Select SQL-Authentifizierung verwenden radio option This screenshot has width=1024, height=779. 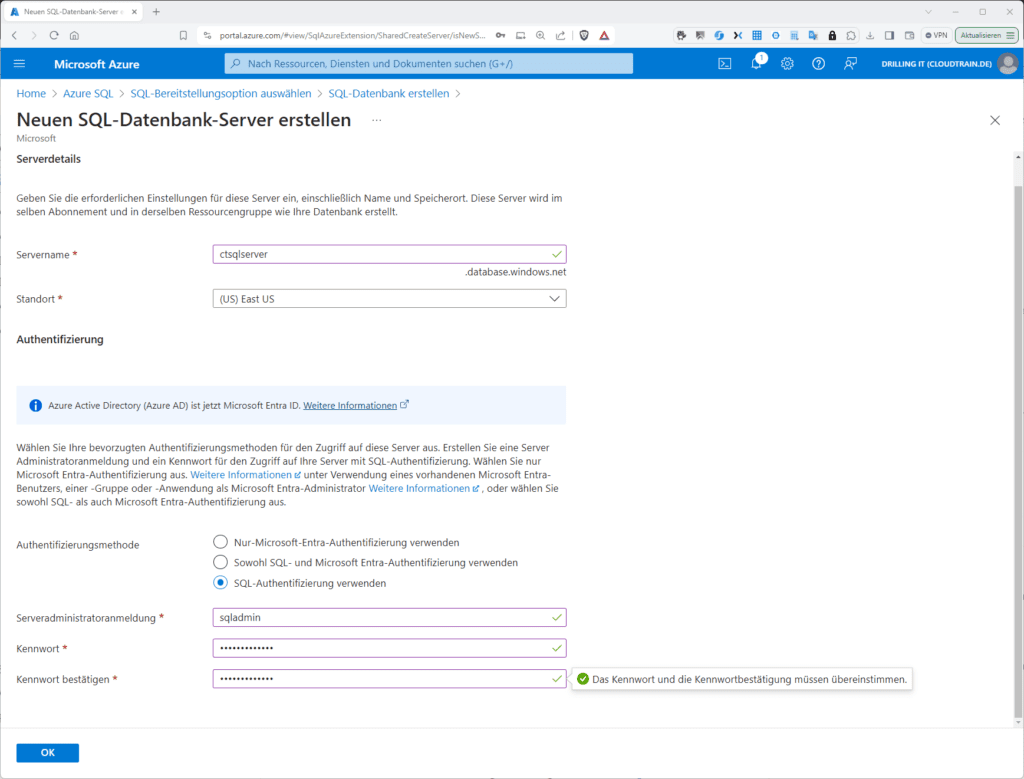pyautogui.click(x=221, y=582)
